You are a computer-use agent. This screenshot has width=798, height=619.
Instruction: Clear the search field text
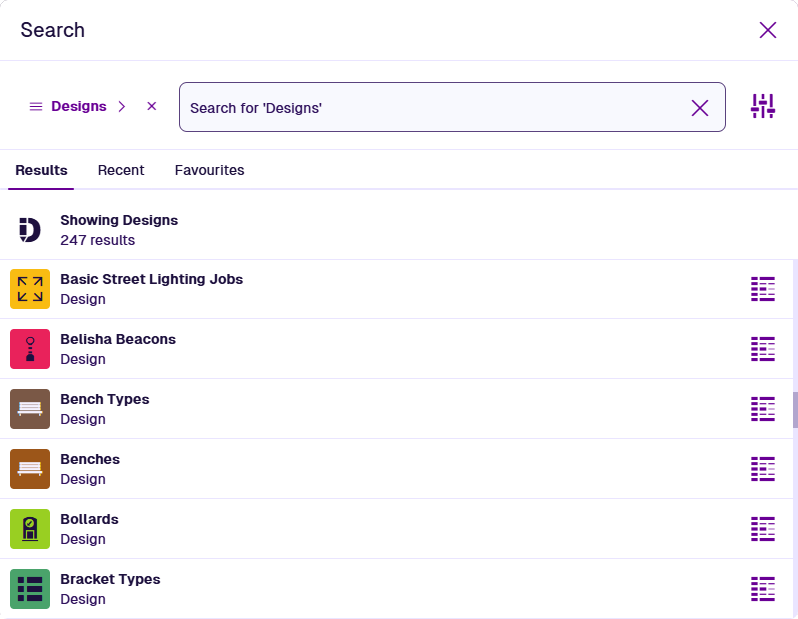[x=700, y=108]
